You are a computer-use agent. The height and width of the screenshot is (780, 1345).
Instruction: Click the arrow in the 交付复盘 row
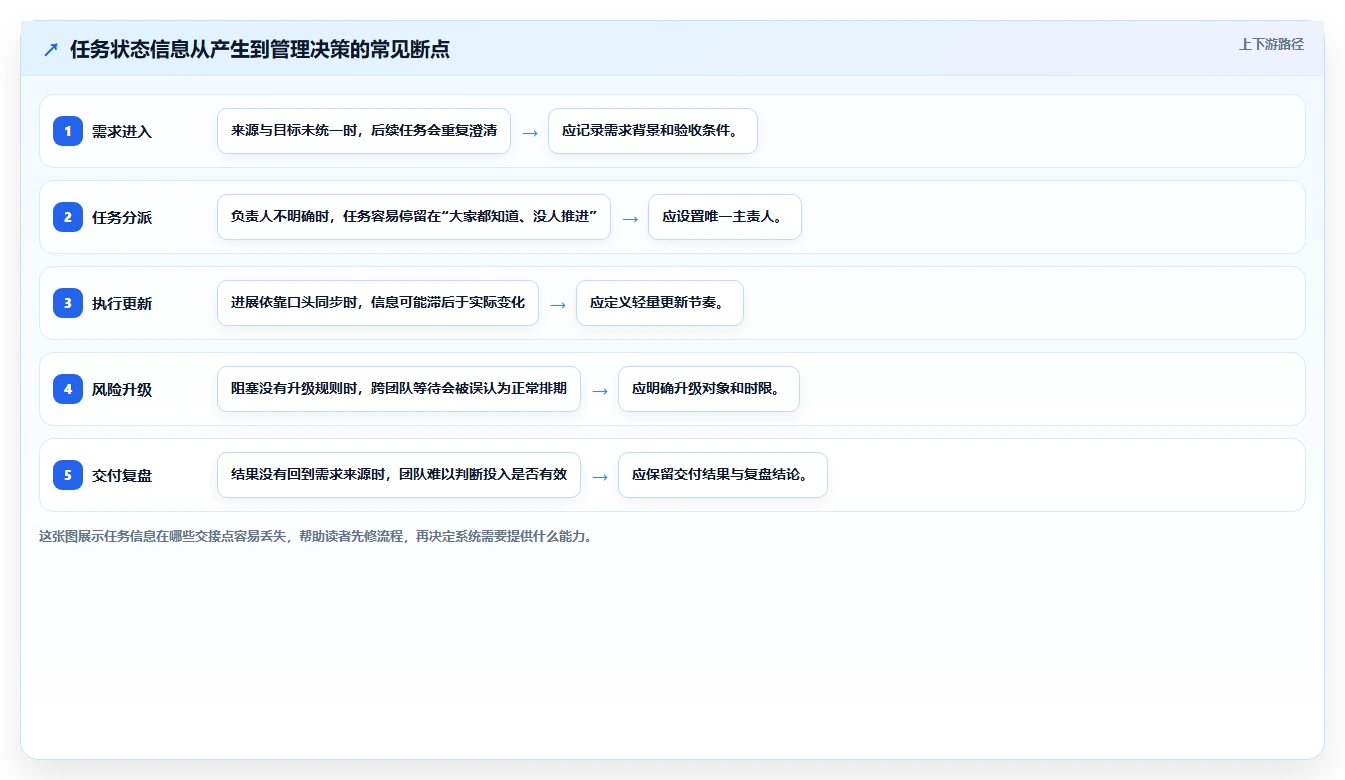click(600, 476)
